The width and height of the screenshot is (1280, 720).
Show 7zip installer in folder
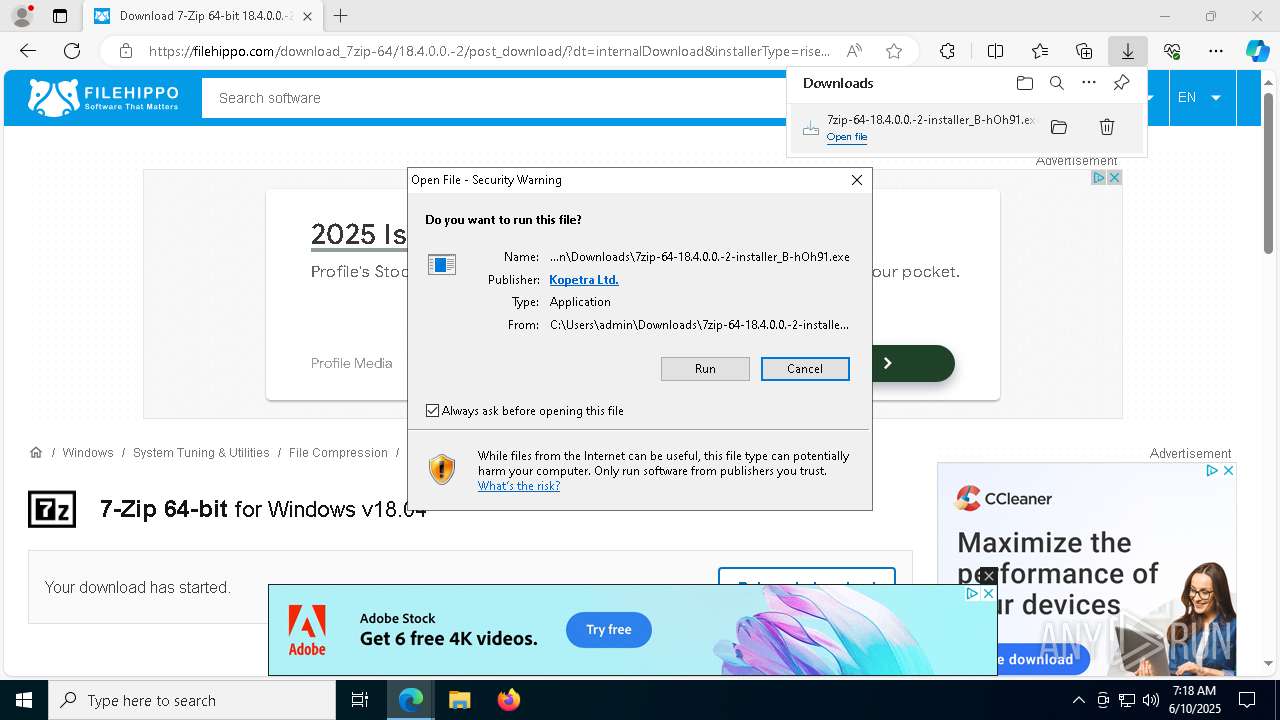click(1059, 127)
